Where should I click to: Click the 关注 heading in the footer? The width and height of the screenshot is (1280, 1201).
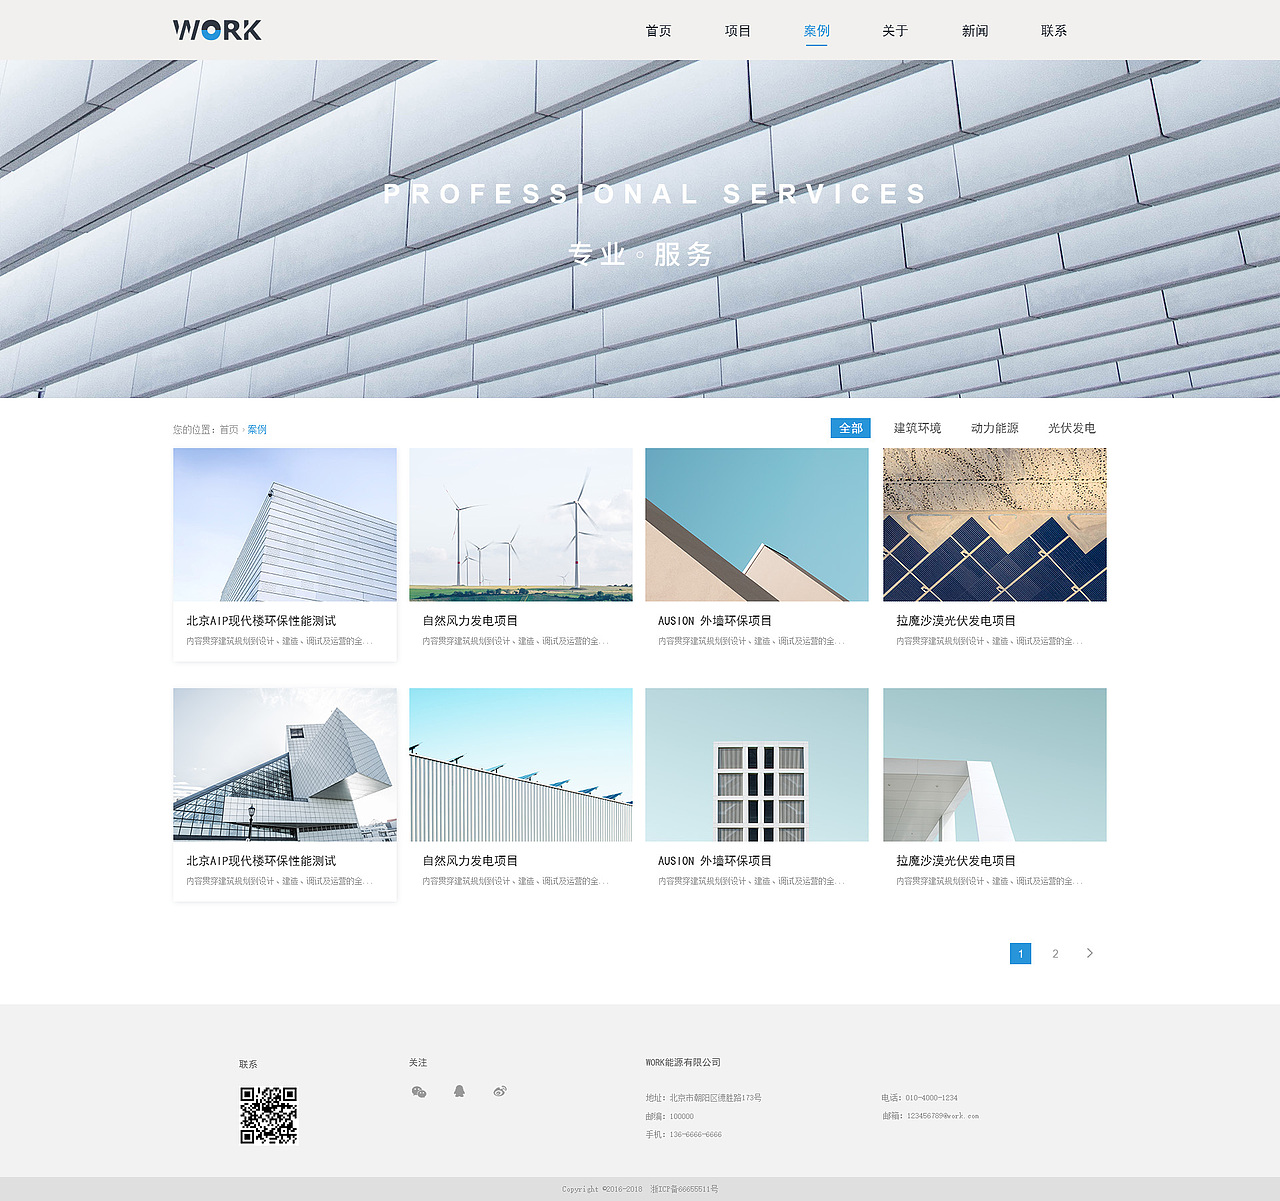point(418,1062)
